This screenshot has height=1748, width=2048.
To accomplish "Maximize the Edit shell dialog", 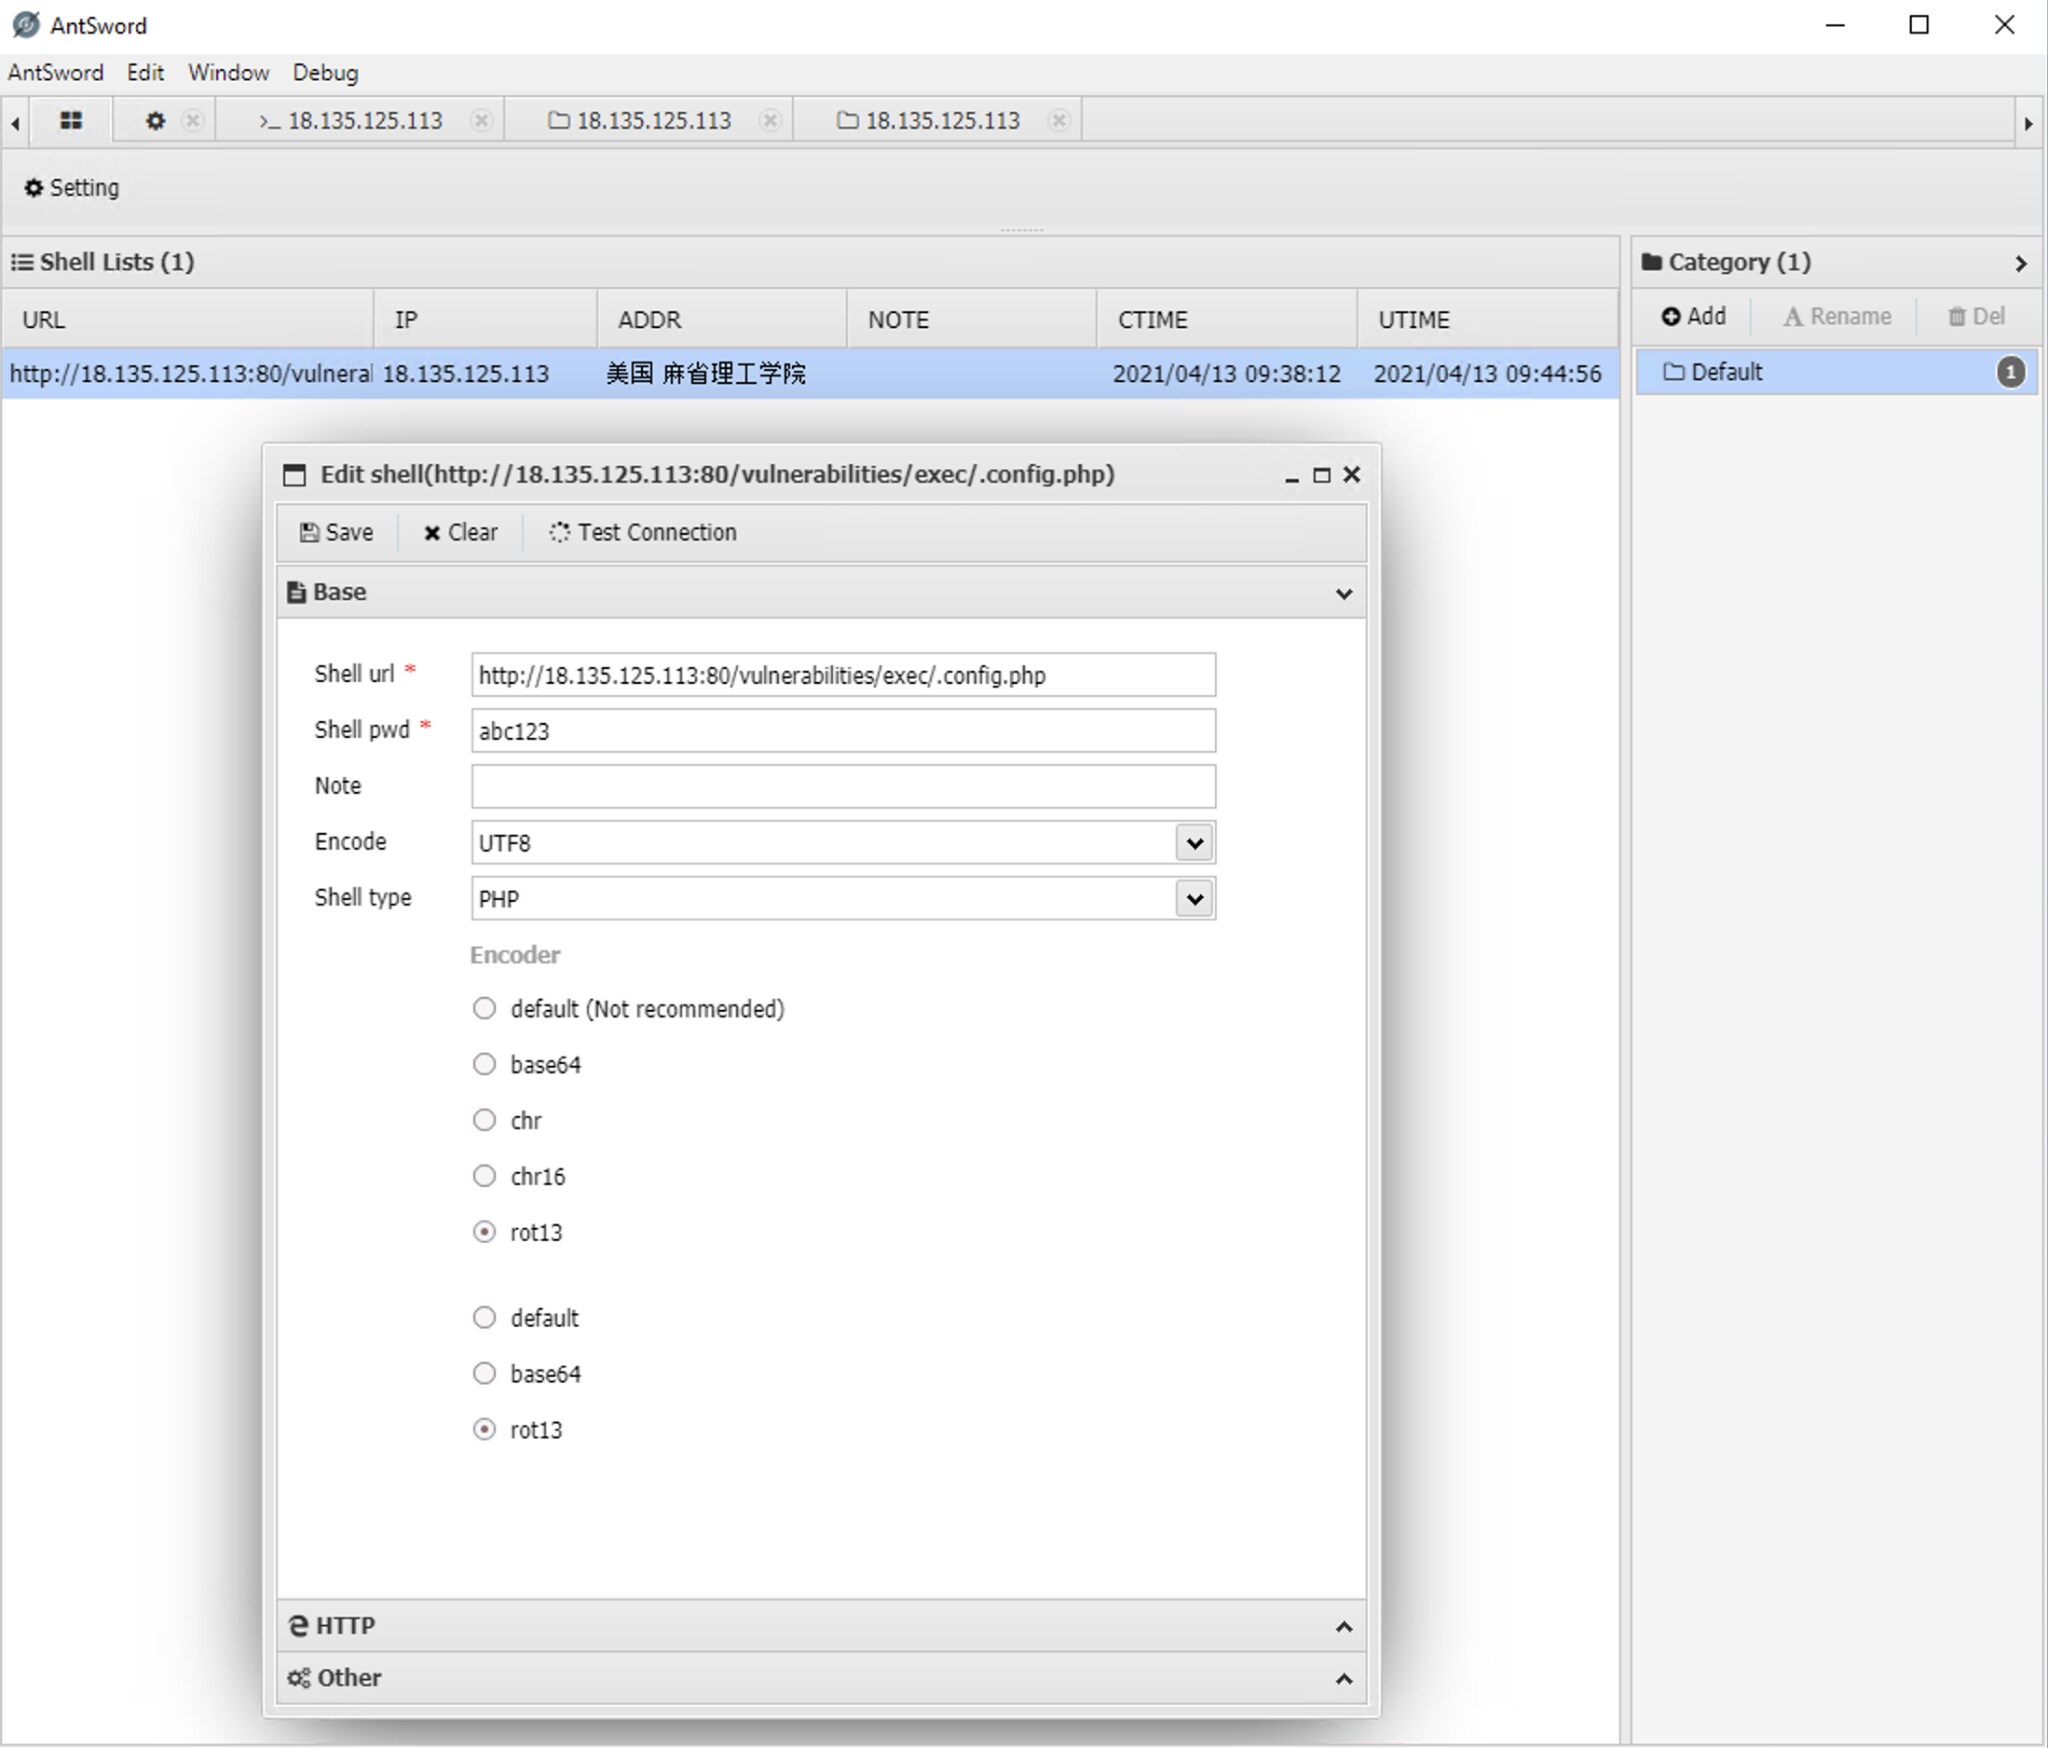I will pyautogui.click(x=1322, y=475).
